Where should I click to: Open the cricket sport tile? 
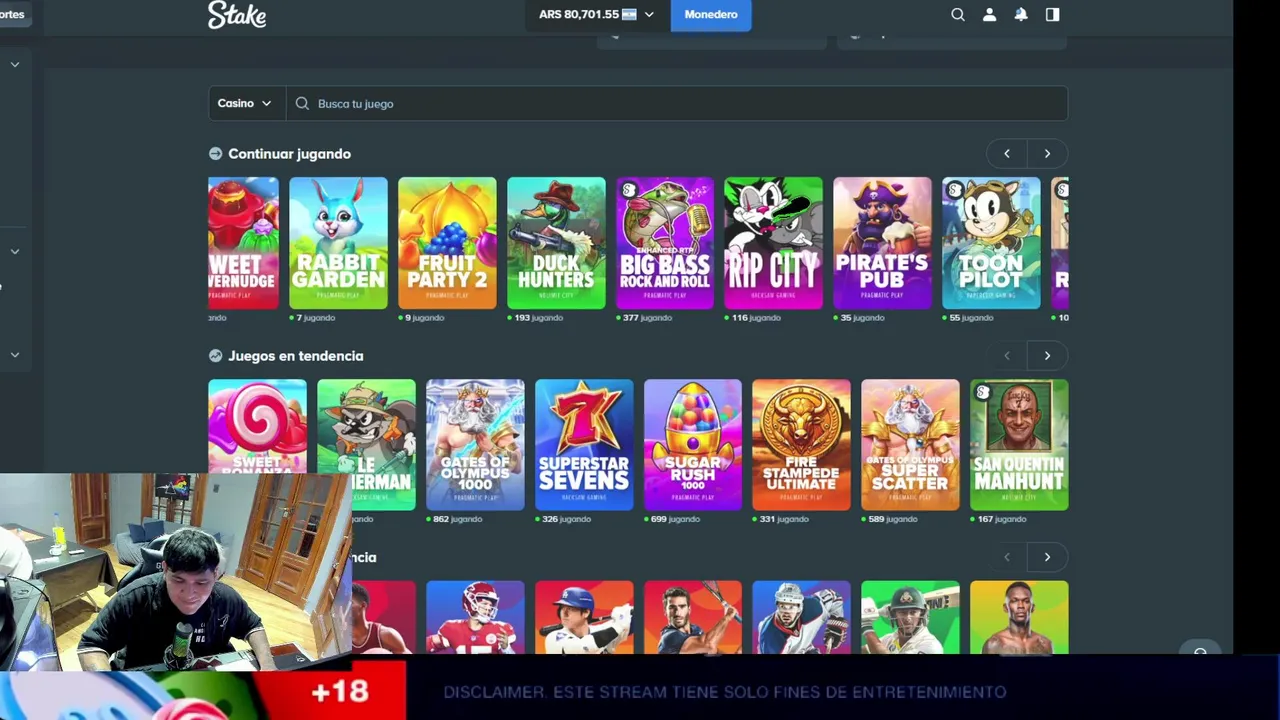910,617
